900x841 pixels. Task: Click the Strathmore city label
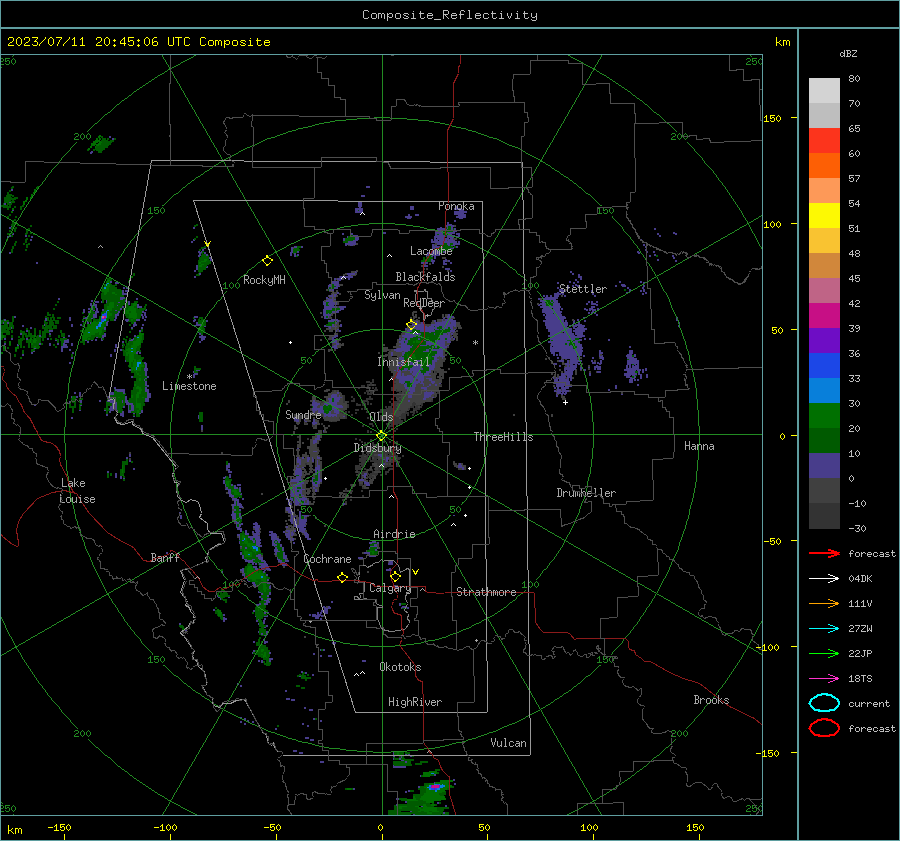tap(486, 592)
